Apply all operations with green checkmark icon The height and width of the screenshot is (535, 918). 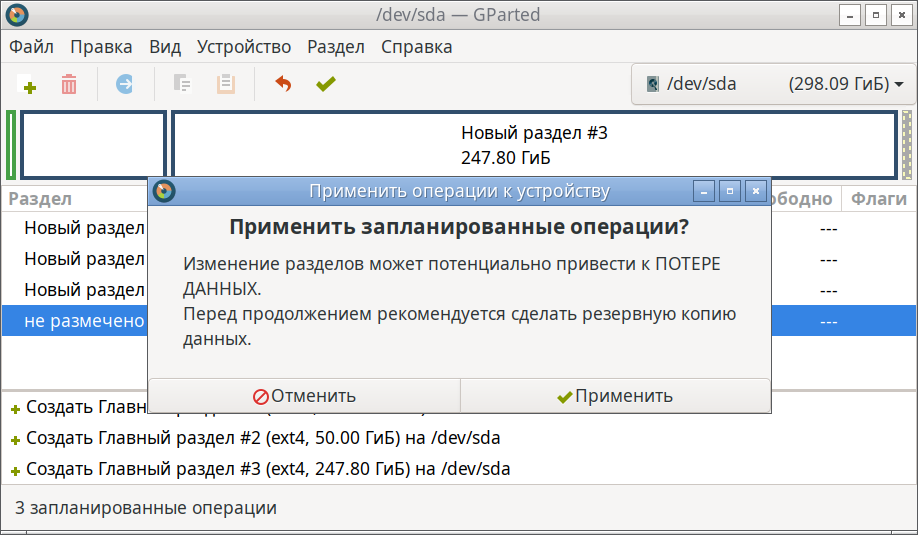coord(326,84)
